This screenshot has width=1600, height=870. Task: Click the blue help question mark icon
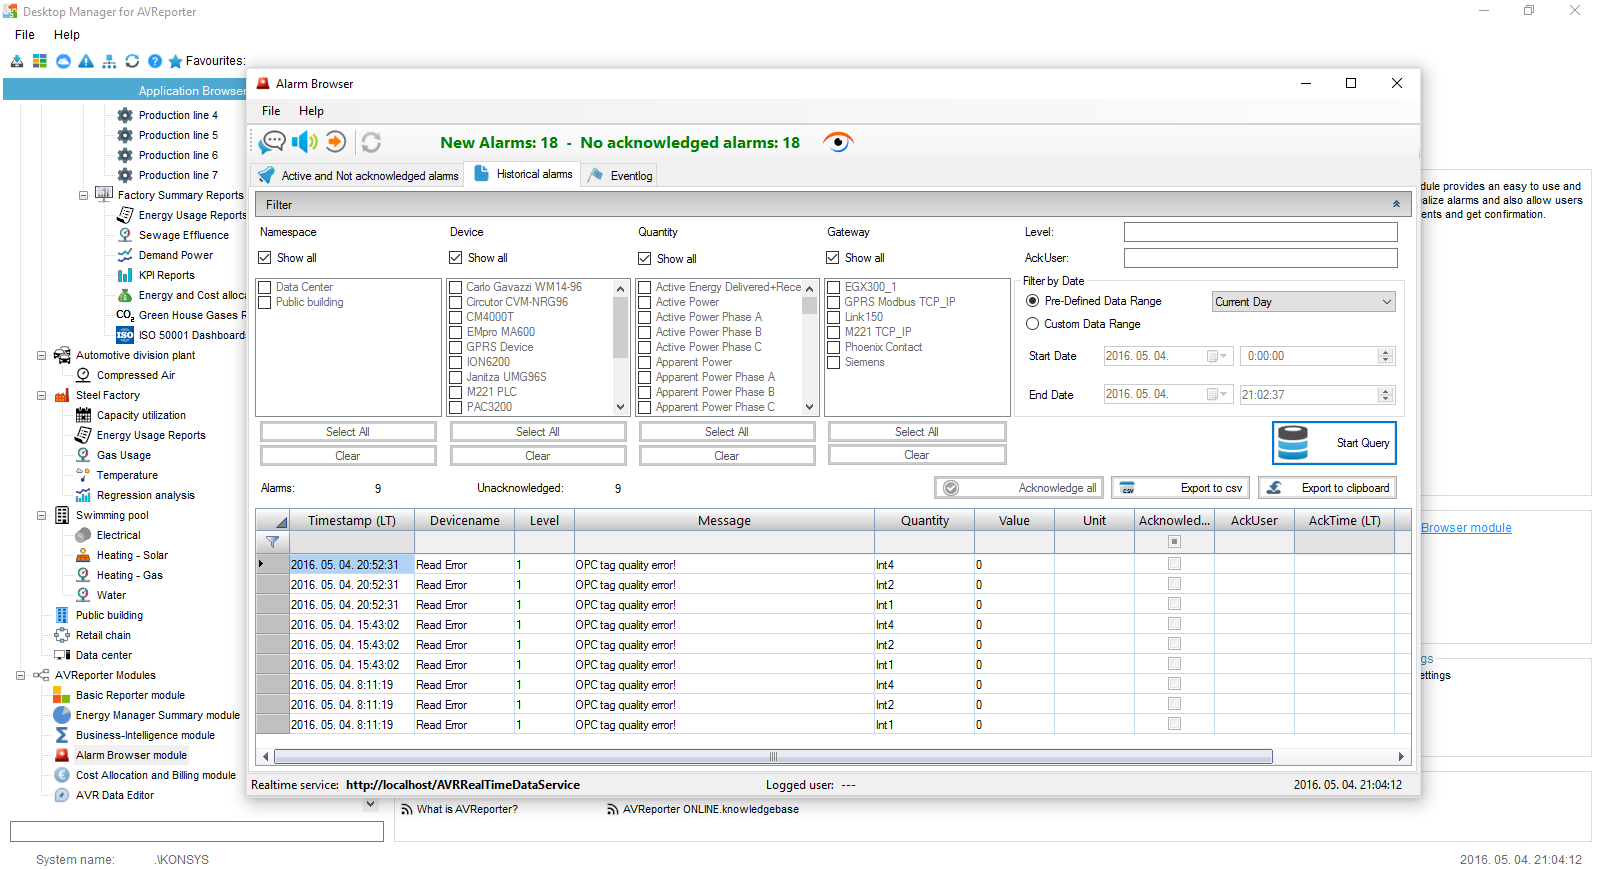[155, 61]
